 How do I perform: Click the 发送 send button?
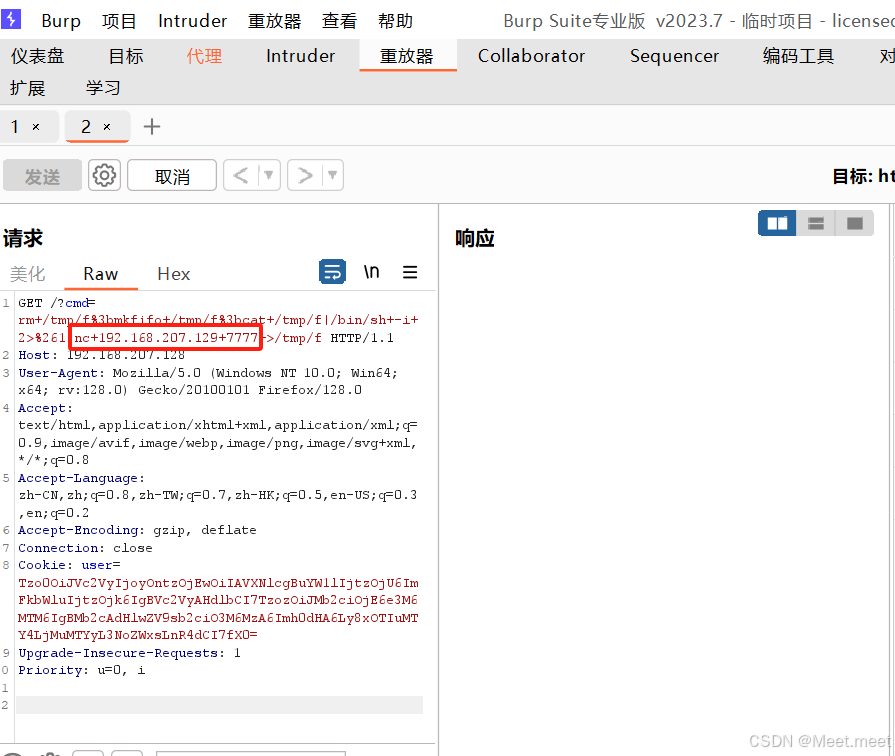[x=42, y=175]
